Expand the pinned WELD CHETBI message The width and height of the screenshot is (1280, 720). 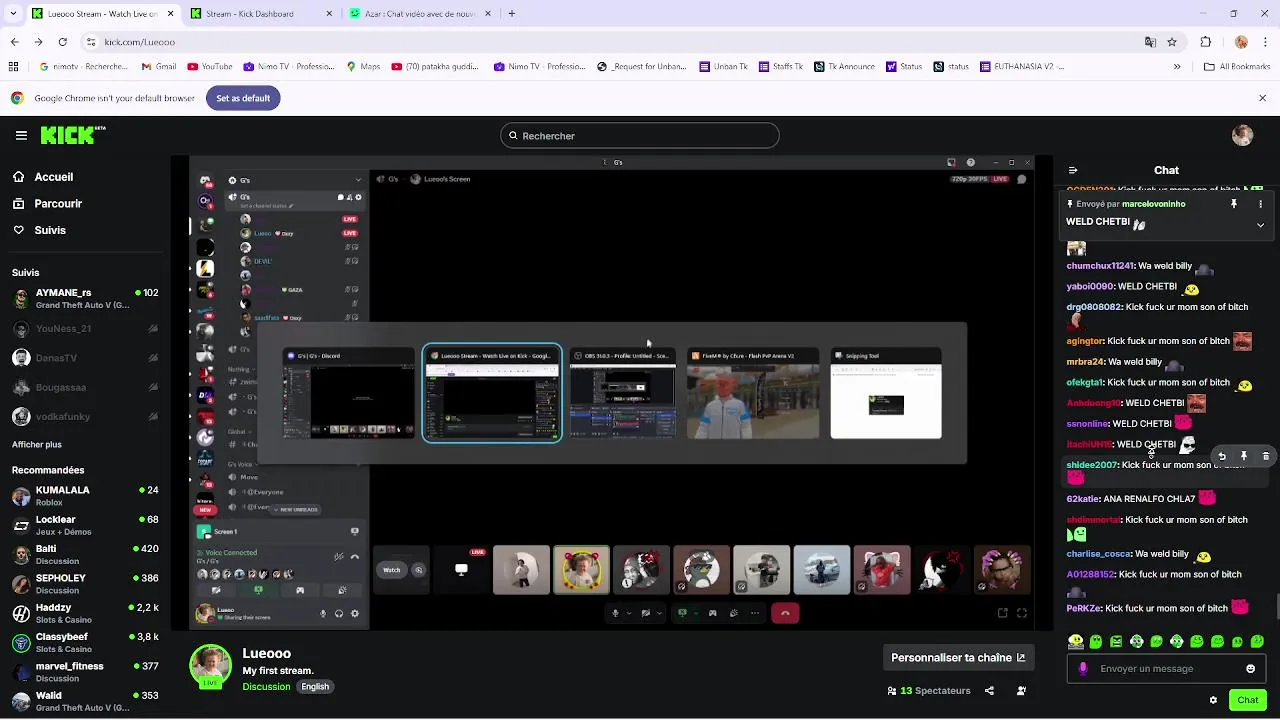(1260, 225)
